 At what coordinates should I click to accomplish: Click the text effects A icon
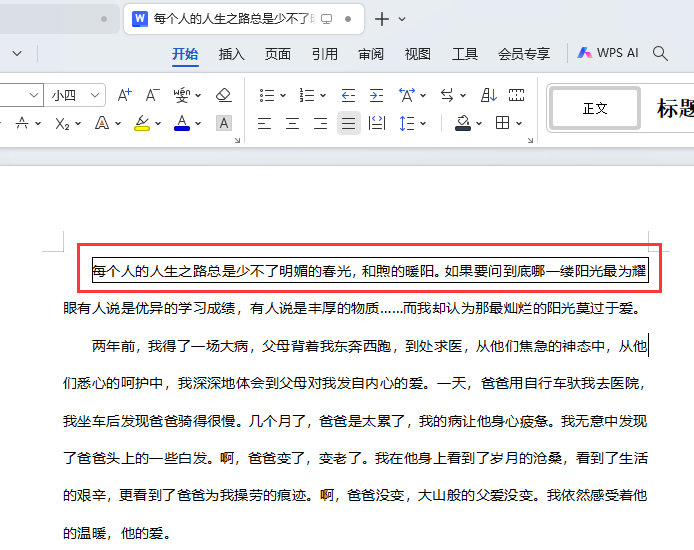click(x=102, y=123)
